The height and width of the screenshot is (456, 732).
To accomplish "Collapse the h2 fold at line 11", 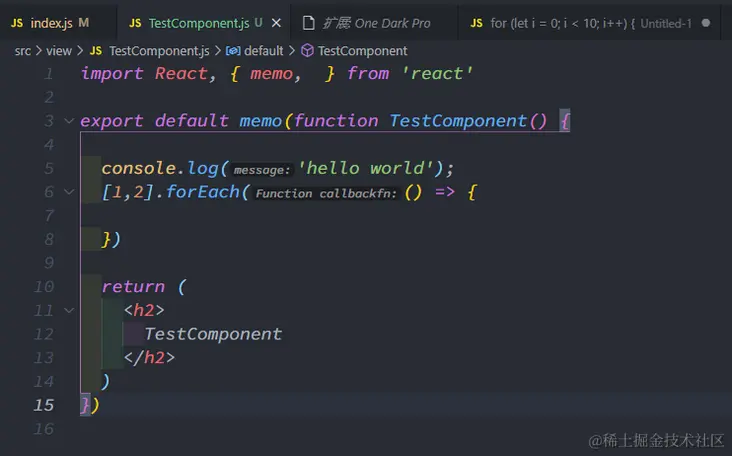I will (x=69, y=310).
